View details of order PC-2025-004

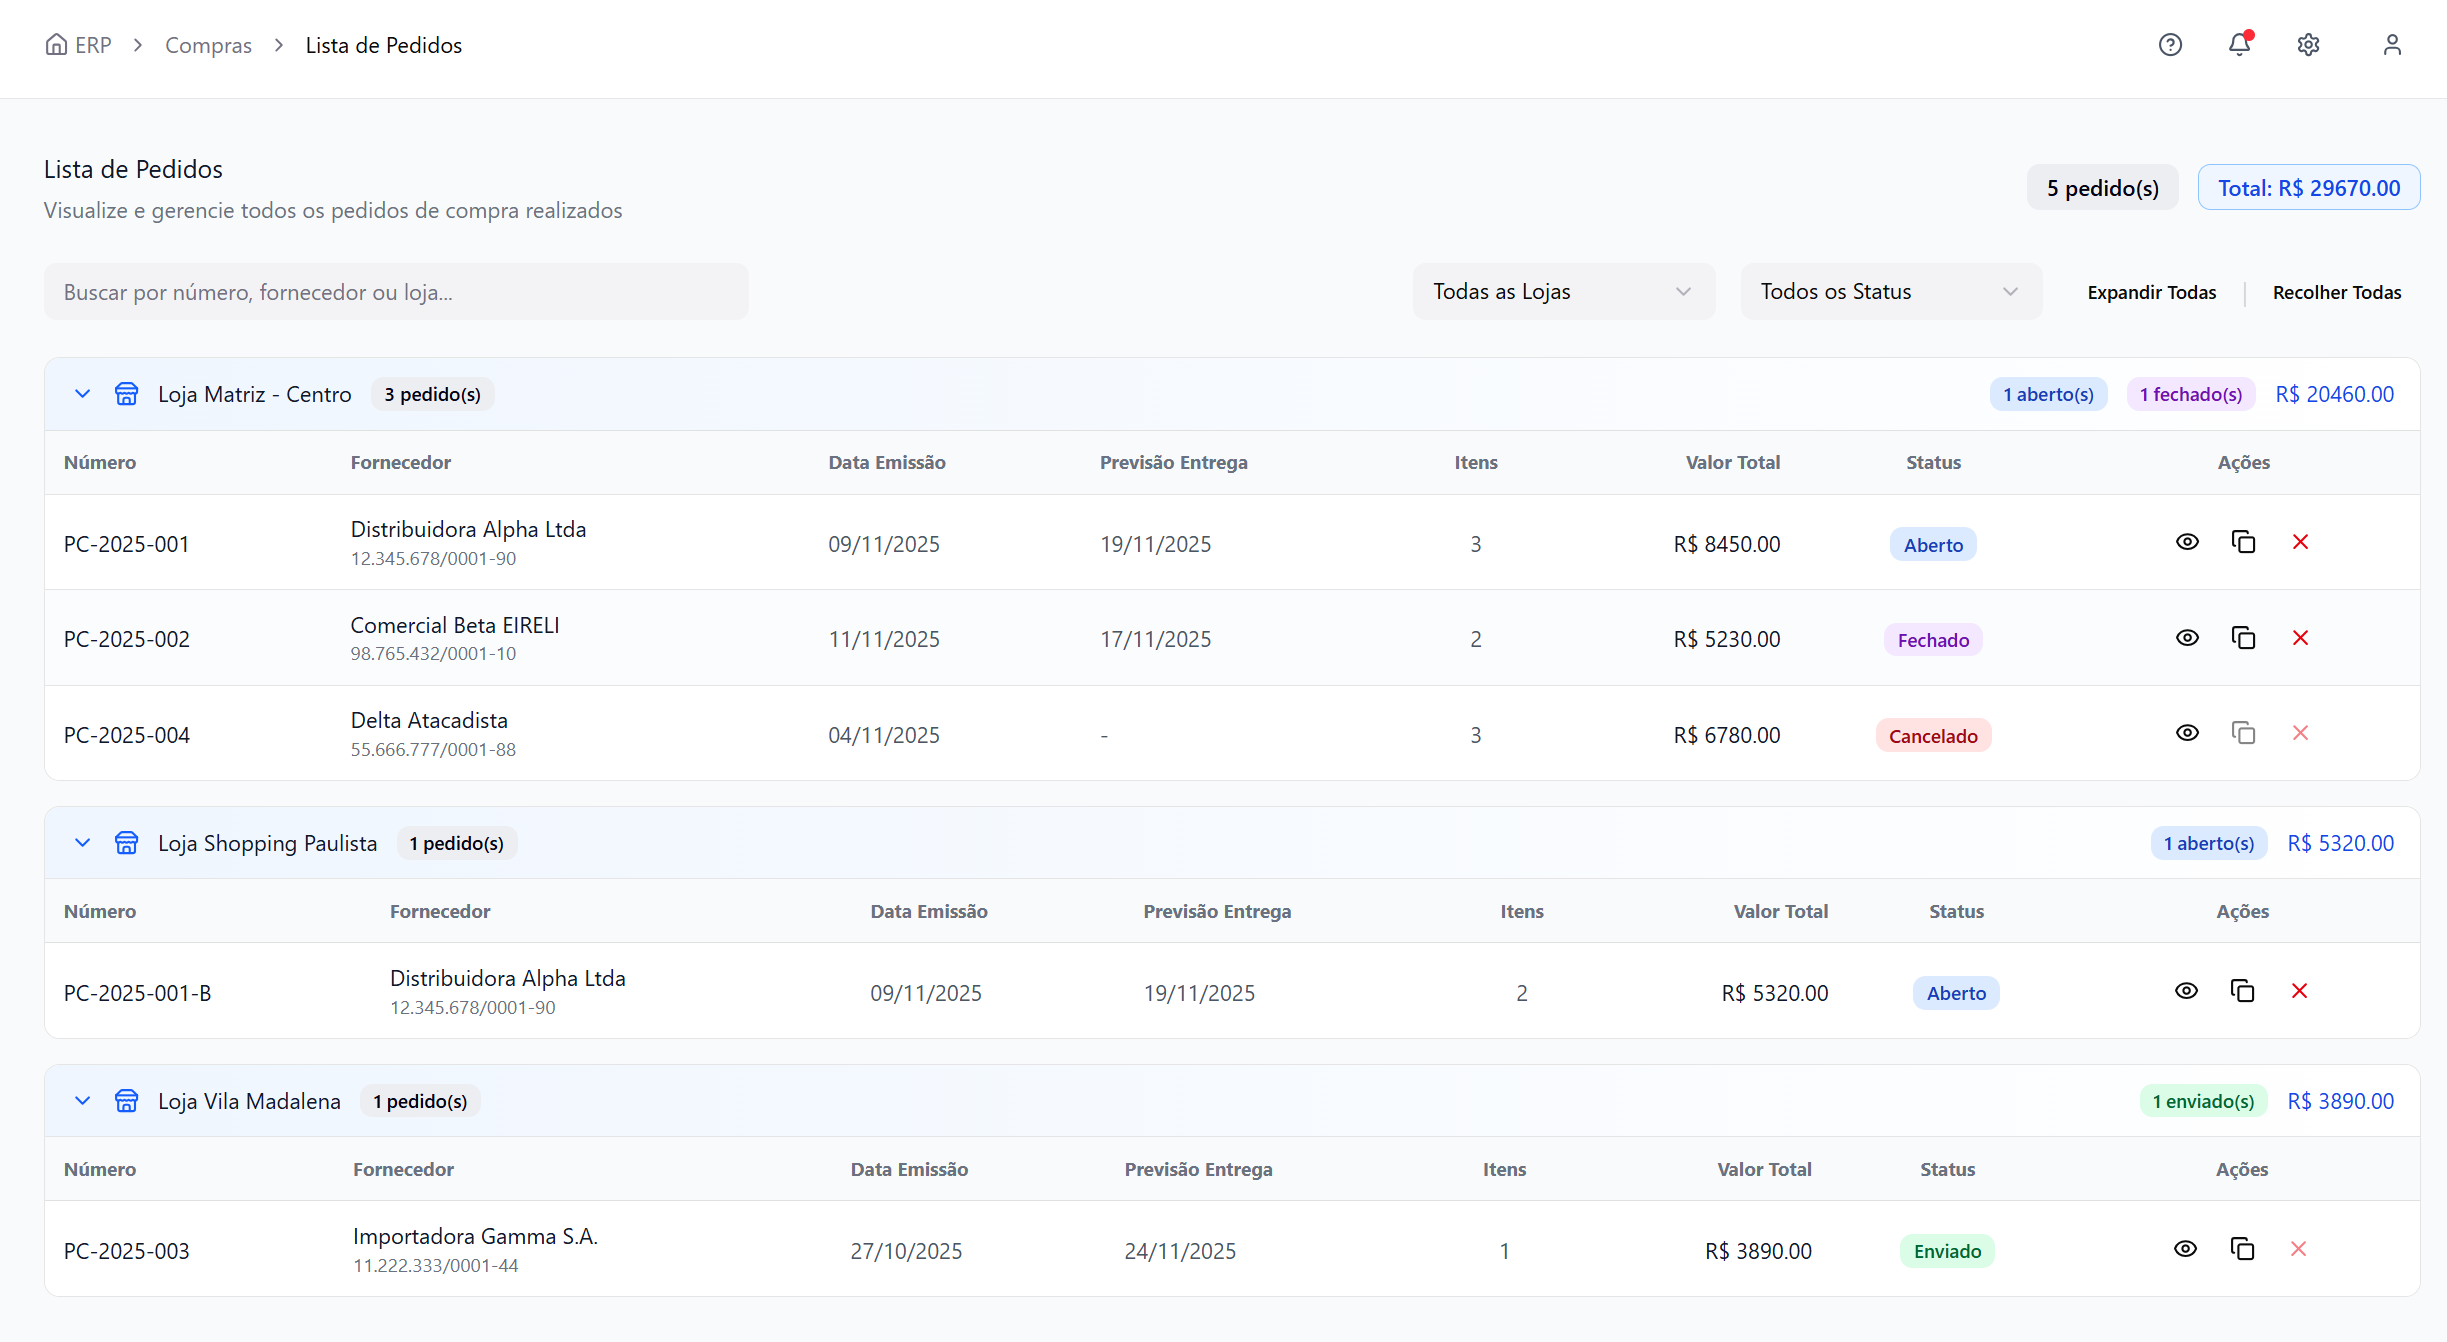[x=2187, y=733]
